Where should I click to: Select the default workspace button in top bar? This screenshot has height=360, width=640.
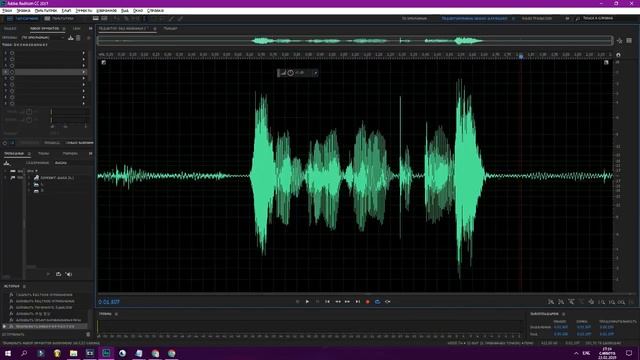tap(414, 18)
